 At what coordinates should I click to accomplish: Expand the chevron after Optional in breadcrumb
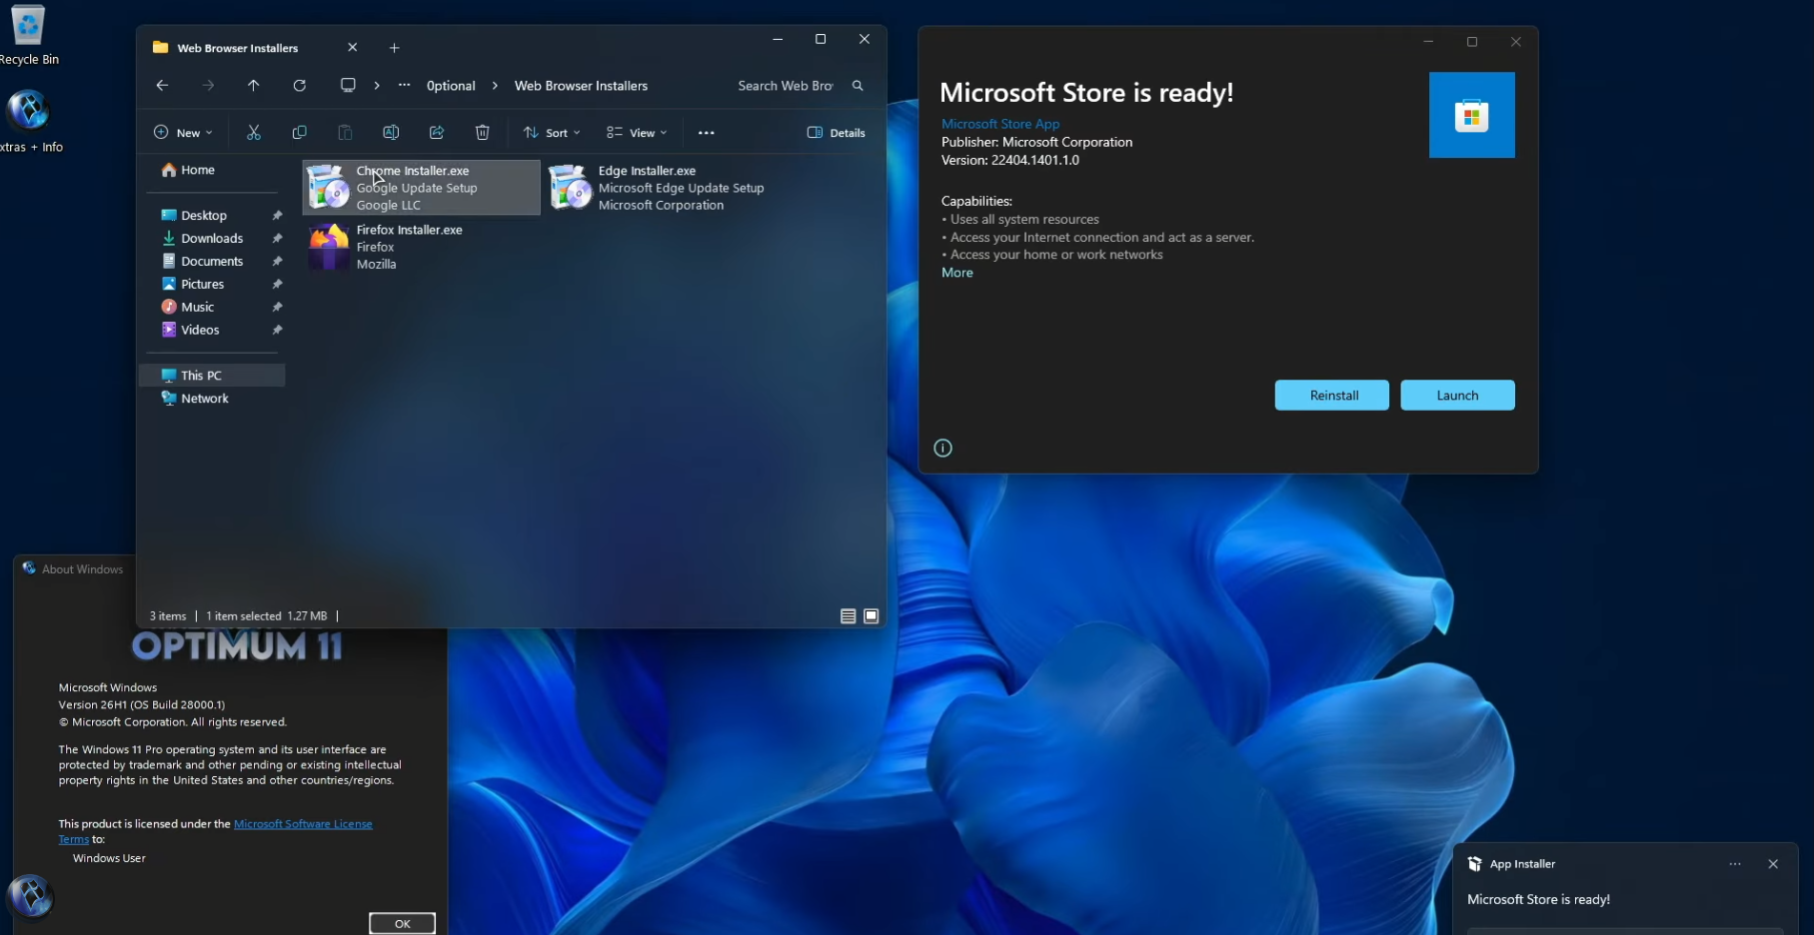(x=495, y=86)
